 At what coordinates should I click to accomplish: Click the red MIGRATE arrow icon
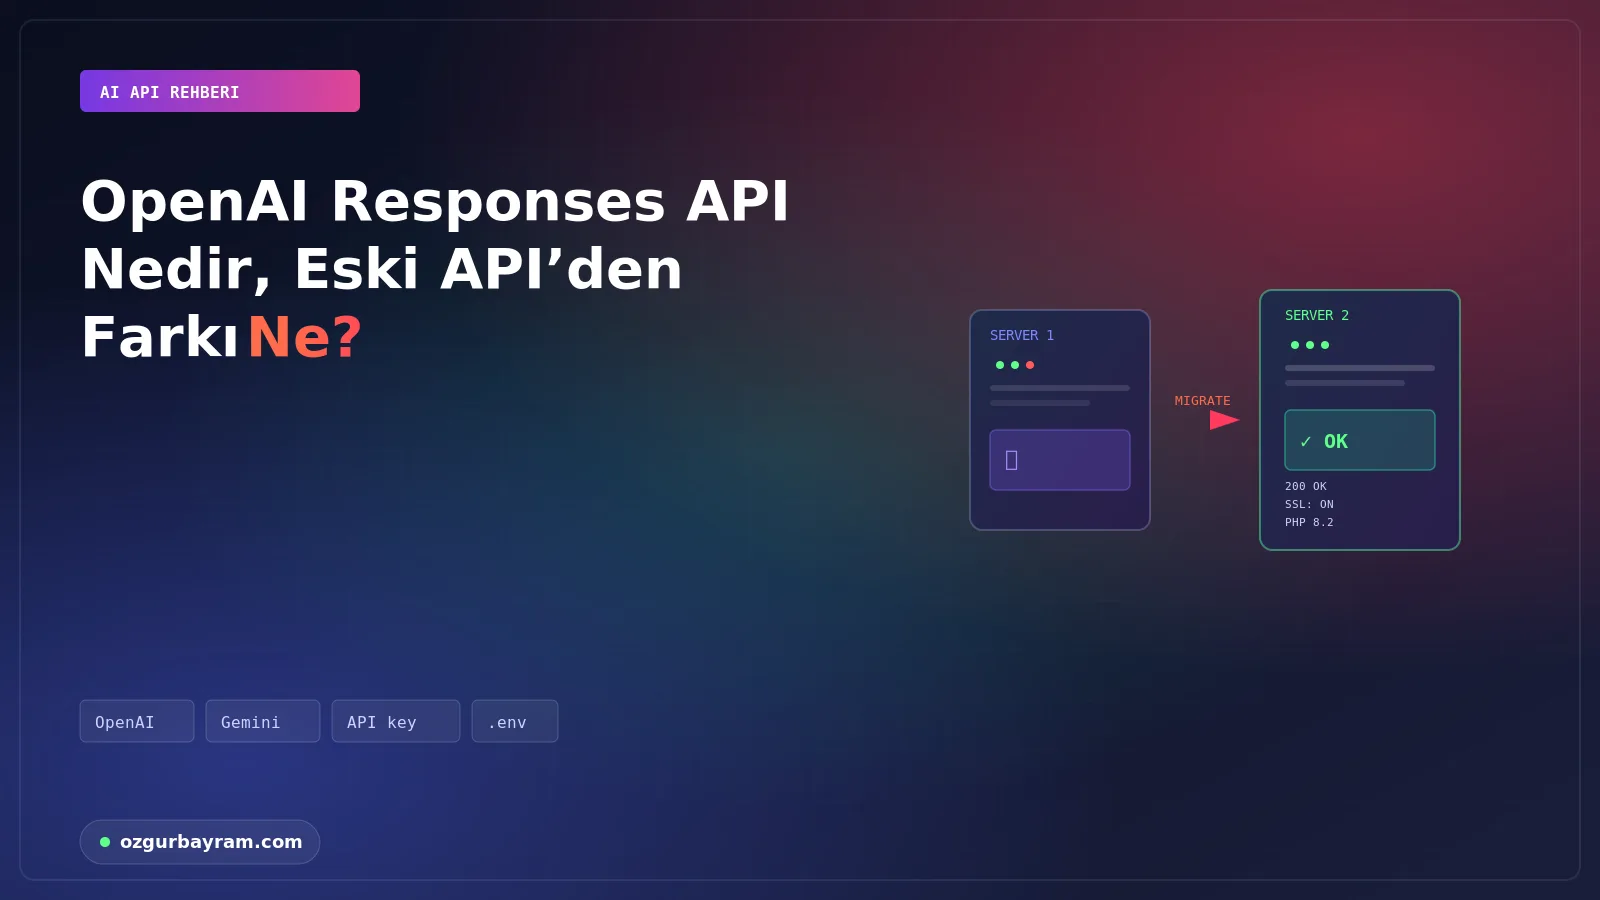click(x=1224, y=420)
